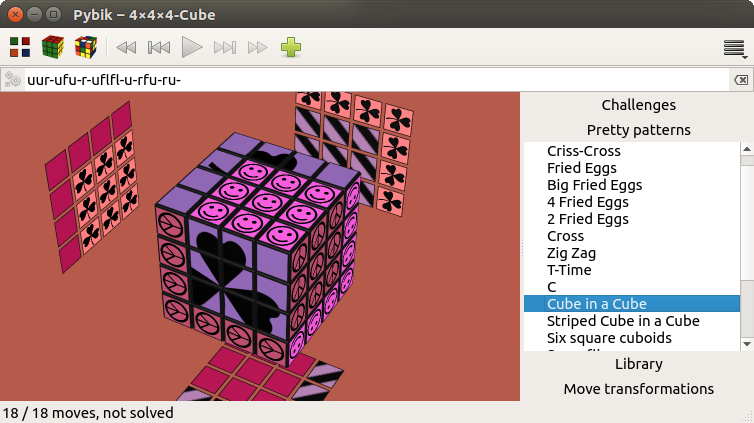Step forward one move
Image resolution: width=754 pixels, height=423 pixels.
point(225,48)
